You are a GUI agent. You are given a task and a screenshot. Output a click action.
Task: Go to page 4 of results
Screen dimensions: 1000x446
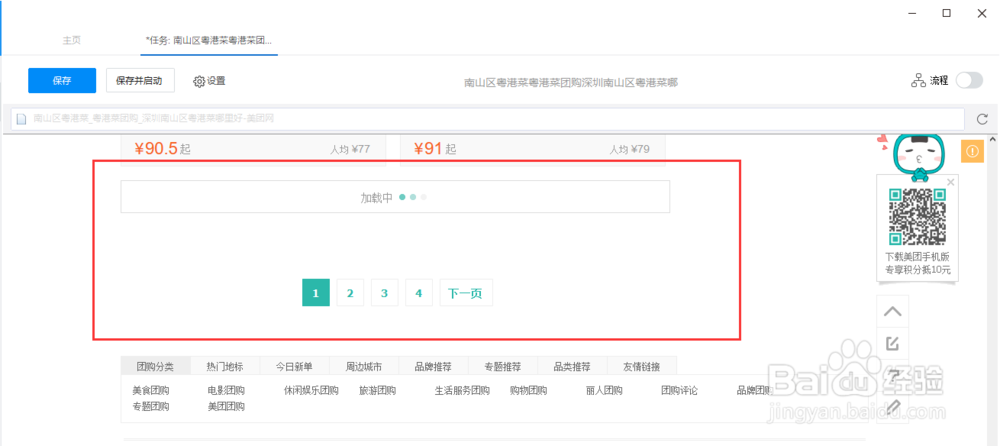coord(419,293)
